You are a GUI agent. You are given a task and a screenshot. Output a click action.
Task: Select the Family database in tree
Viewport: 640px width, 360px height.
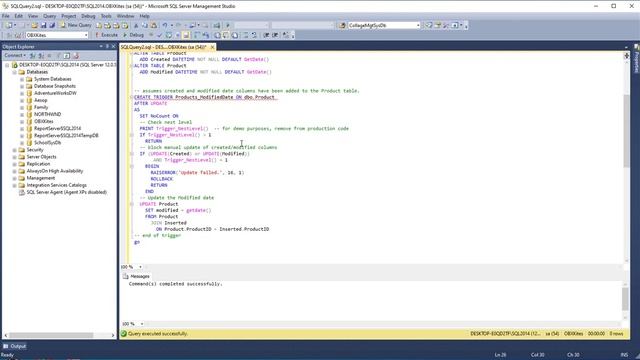41,107
